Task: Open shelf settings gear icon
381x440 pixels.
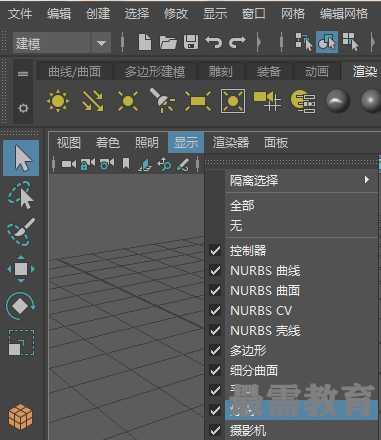Action: pos(23,108)
